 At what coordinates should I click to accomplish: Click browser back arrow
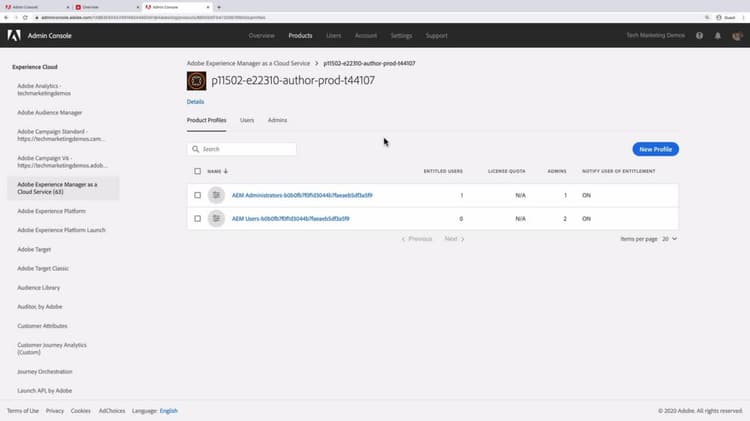click(6, 18)
